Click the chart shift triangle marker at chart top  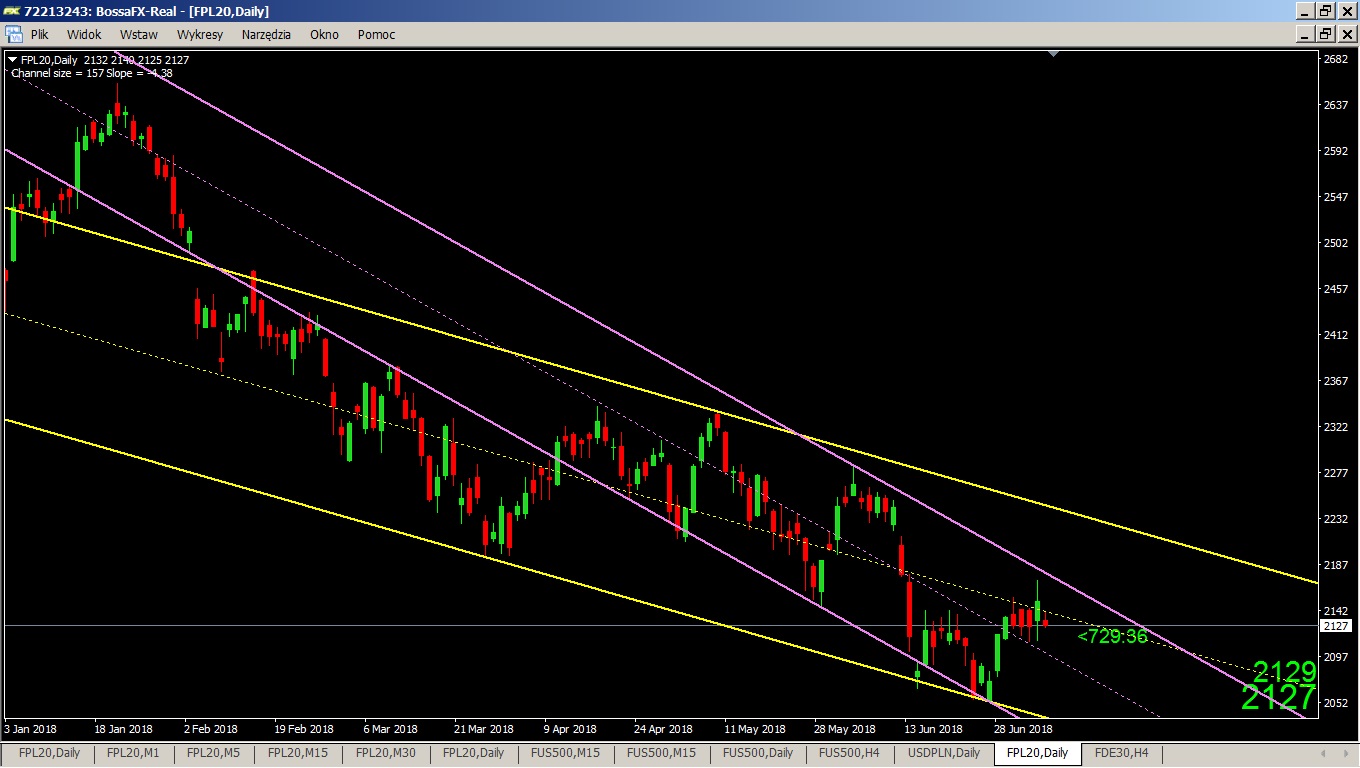click(x=1053, y=54)
